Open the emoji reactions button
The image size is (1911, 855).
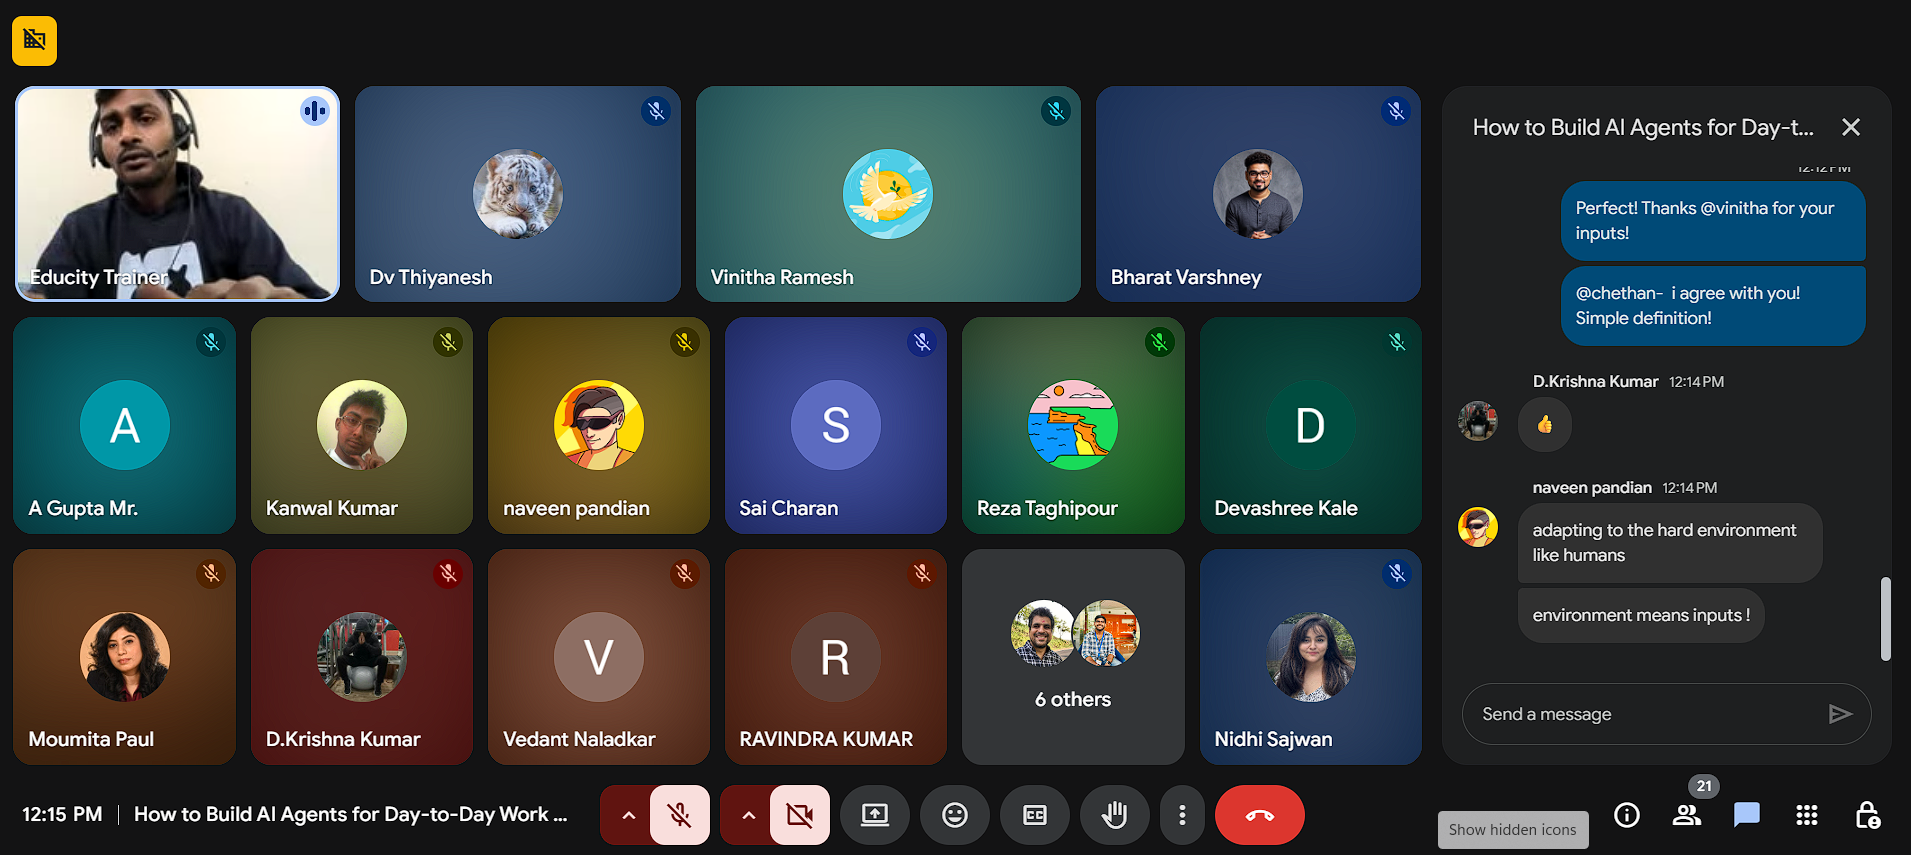pyautogui.click(x=955, y=815)
